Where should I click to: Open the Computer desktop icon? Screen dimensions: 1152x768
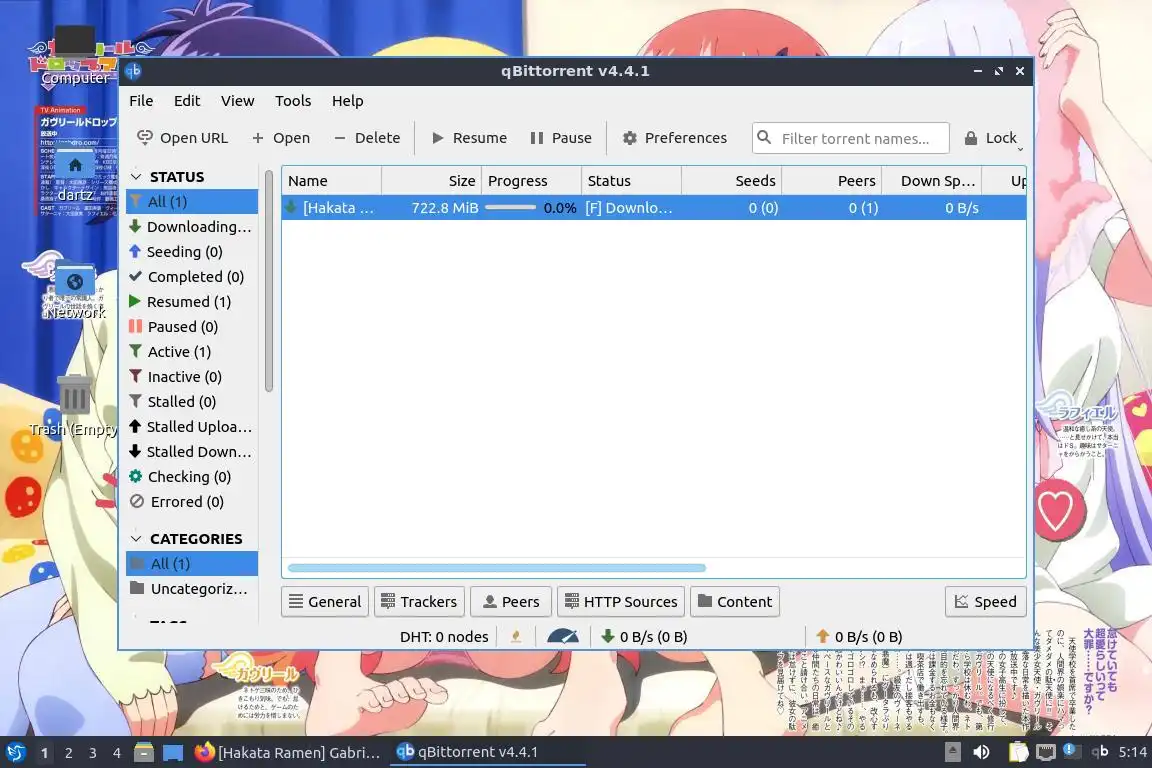tap(75, 55)
